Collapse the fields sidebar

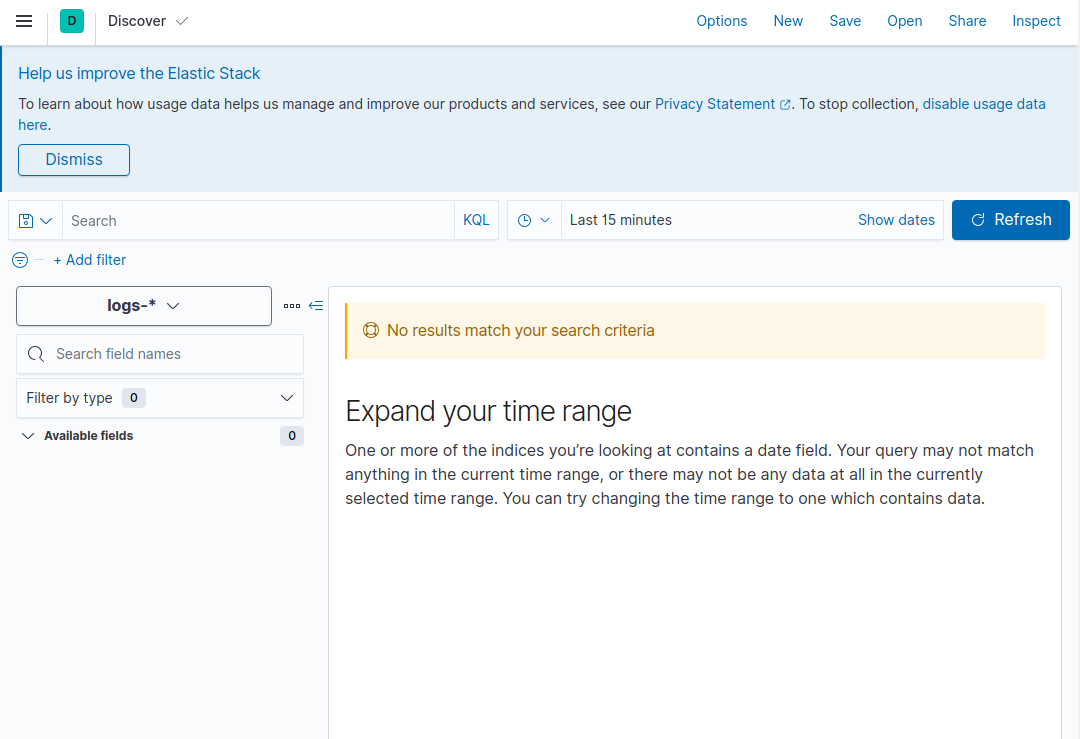316,306
